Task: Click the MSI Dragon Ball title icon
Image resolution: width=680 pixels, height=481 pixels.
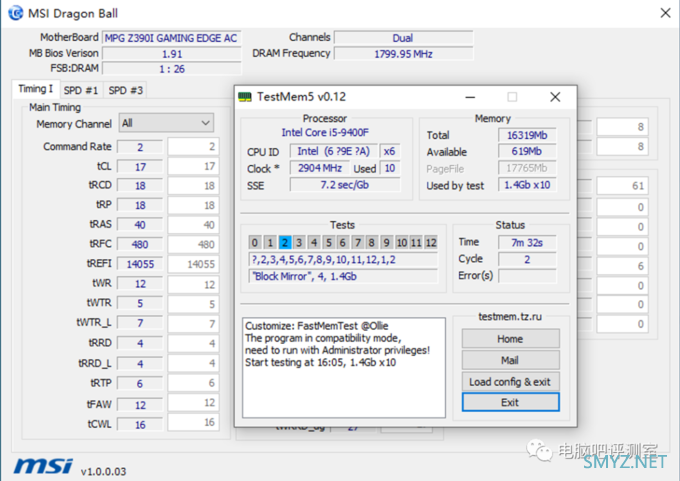Action: click(16, 13)
